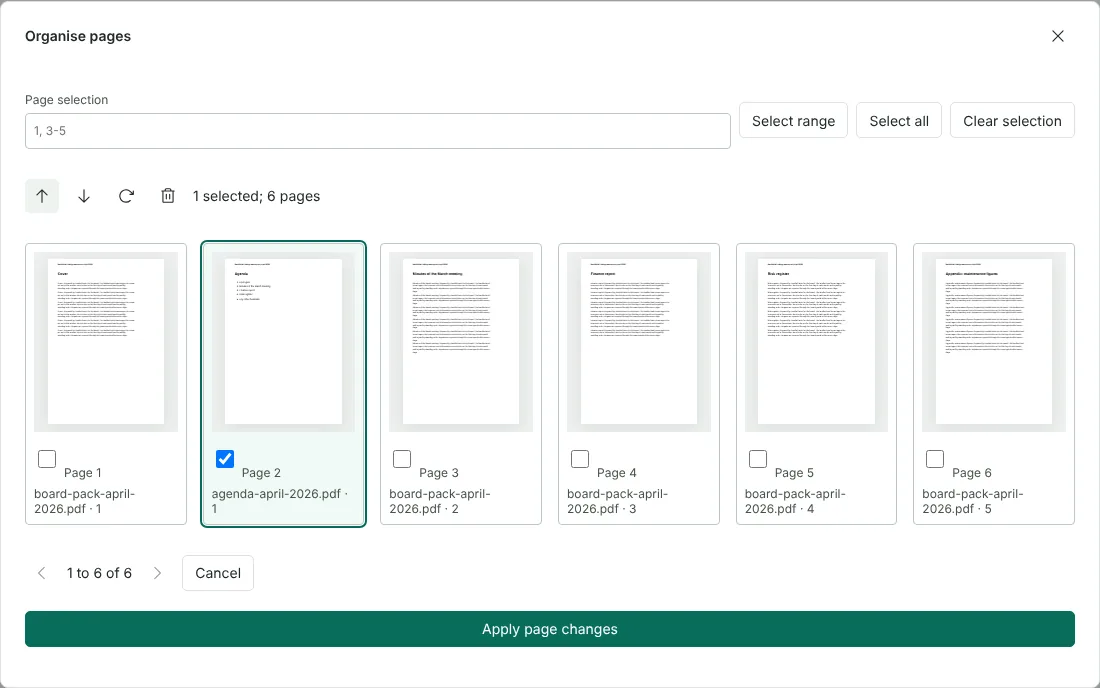Image resolution: width=1100 pixels, height=688 pixels.
Task: Click the Clear selection button
Action: pyautogui.click(x=1012, y=121)
